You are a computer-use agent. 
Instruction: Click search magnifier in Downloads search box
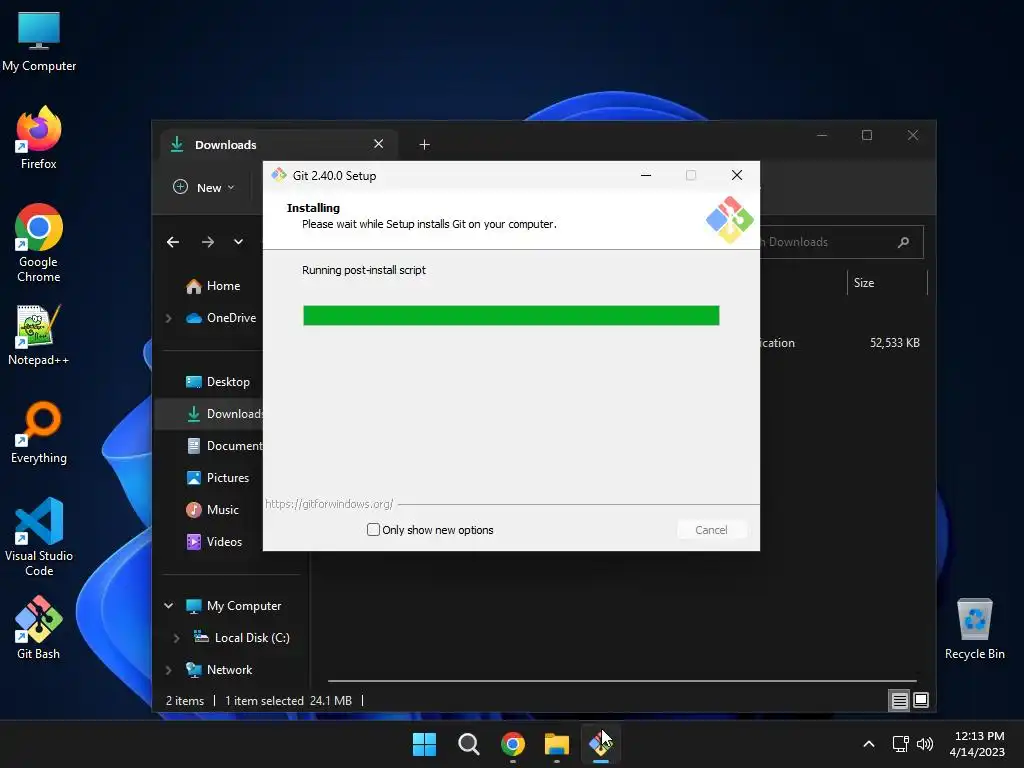[903, 242]
